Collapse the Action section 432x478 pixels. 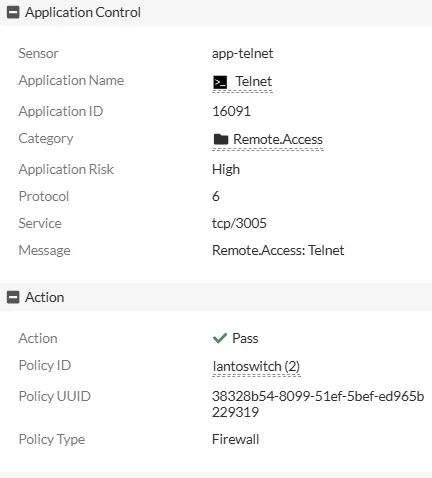pos(13,297)
